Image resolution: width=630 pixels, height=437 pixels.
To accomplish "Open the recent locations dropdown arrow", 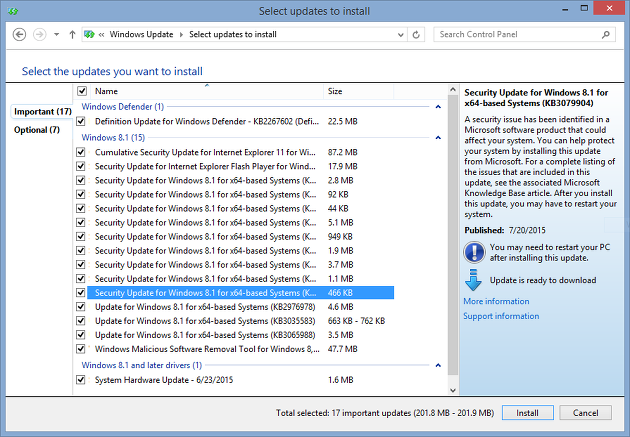I will coord(57,35).
